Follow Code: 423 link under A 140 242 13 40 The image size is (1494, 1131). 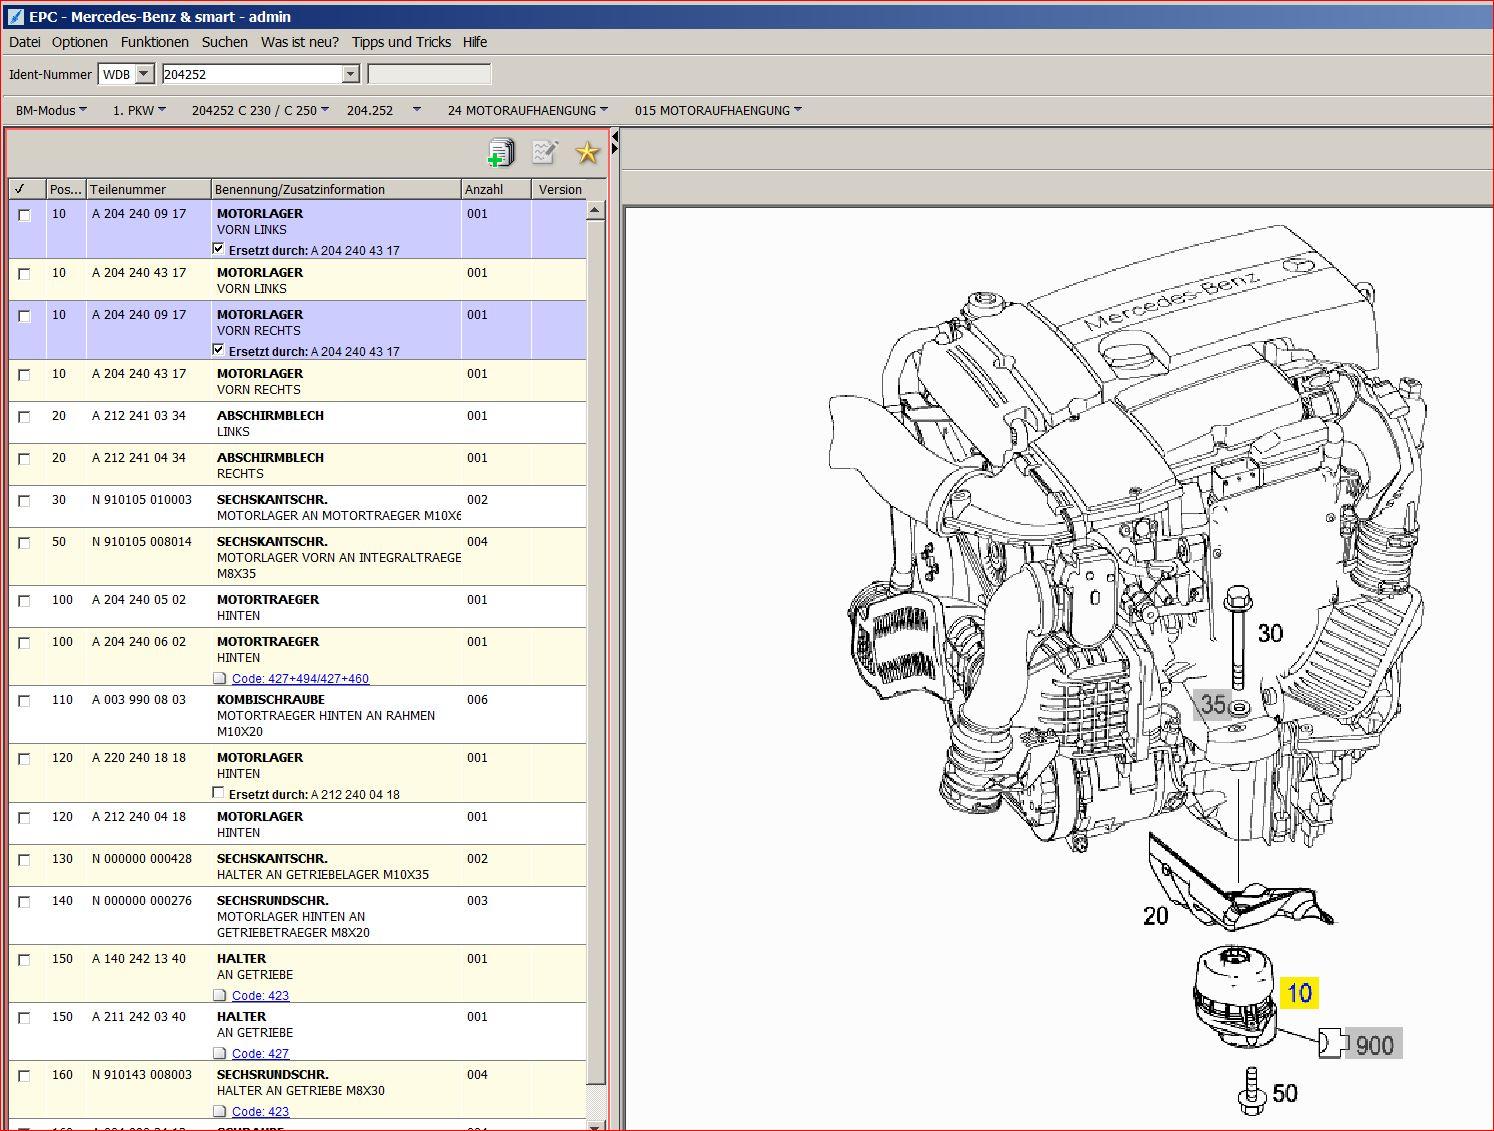click(x=260, y=996)
